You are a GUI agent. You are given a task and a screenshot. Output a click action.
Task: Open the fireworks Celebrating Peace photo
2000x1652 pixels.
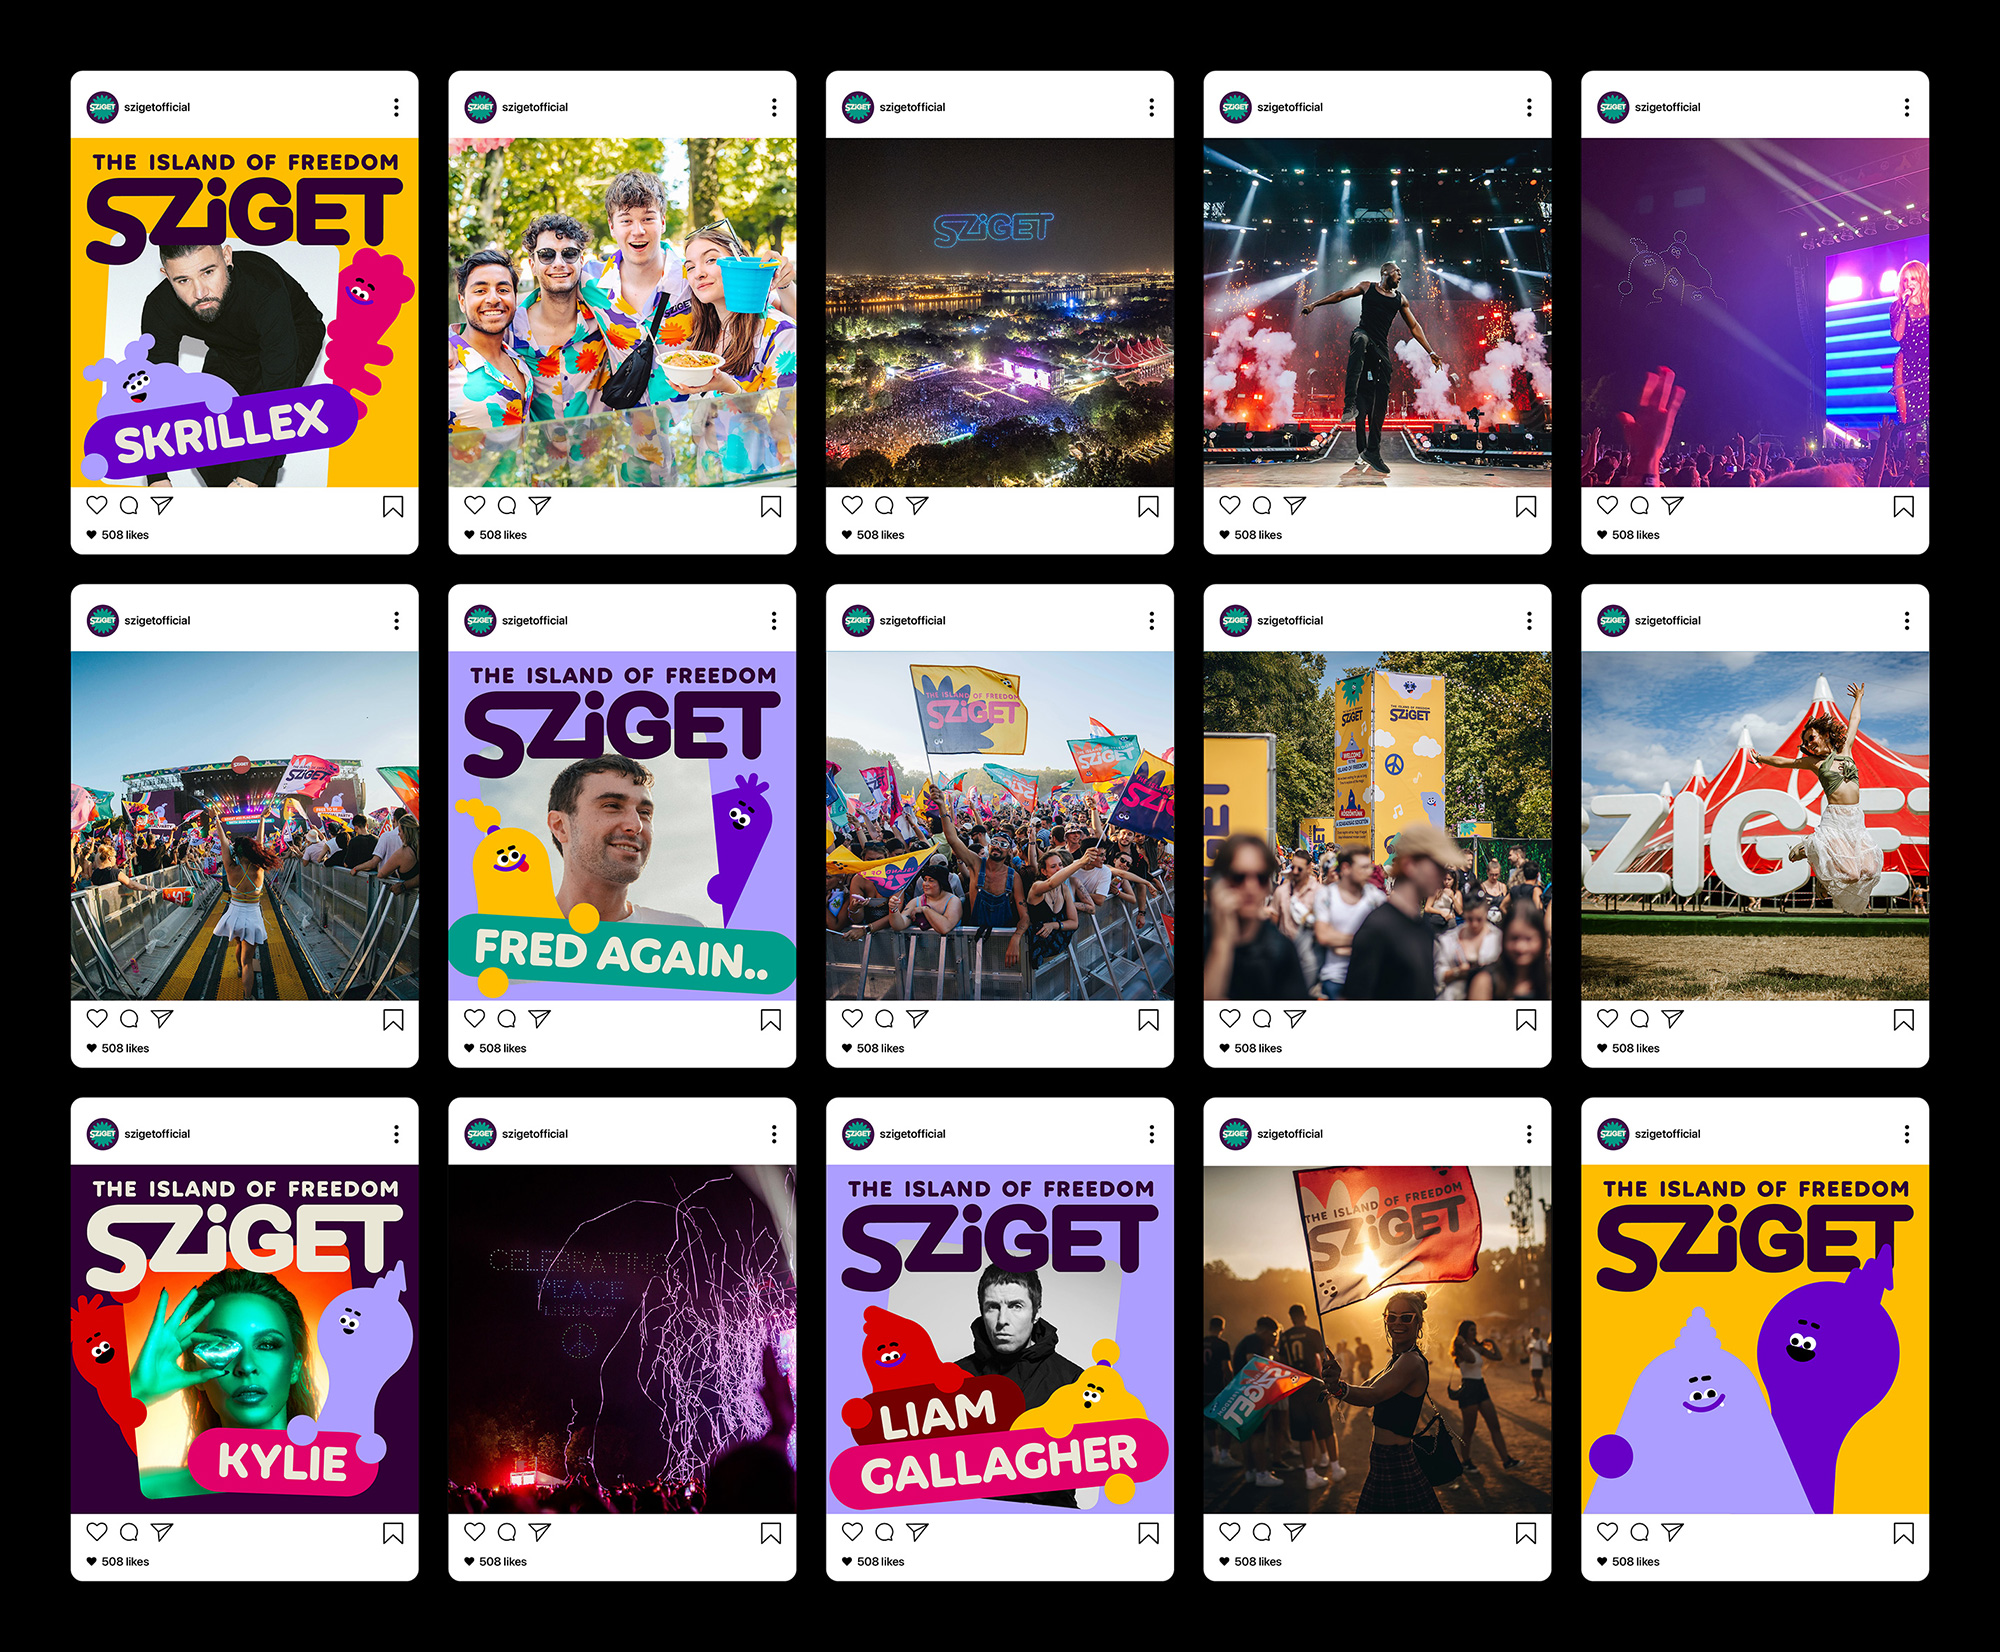tap(622, 1339)
